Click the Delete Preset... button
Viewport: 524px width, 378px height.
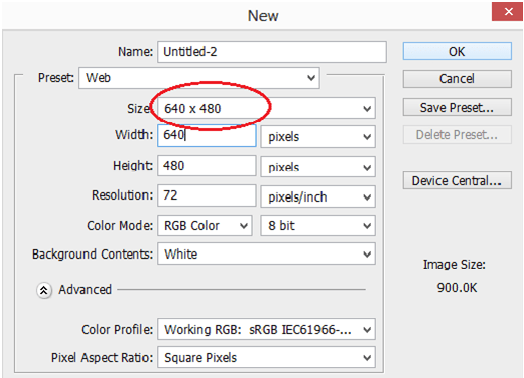[x=457, y=135]
